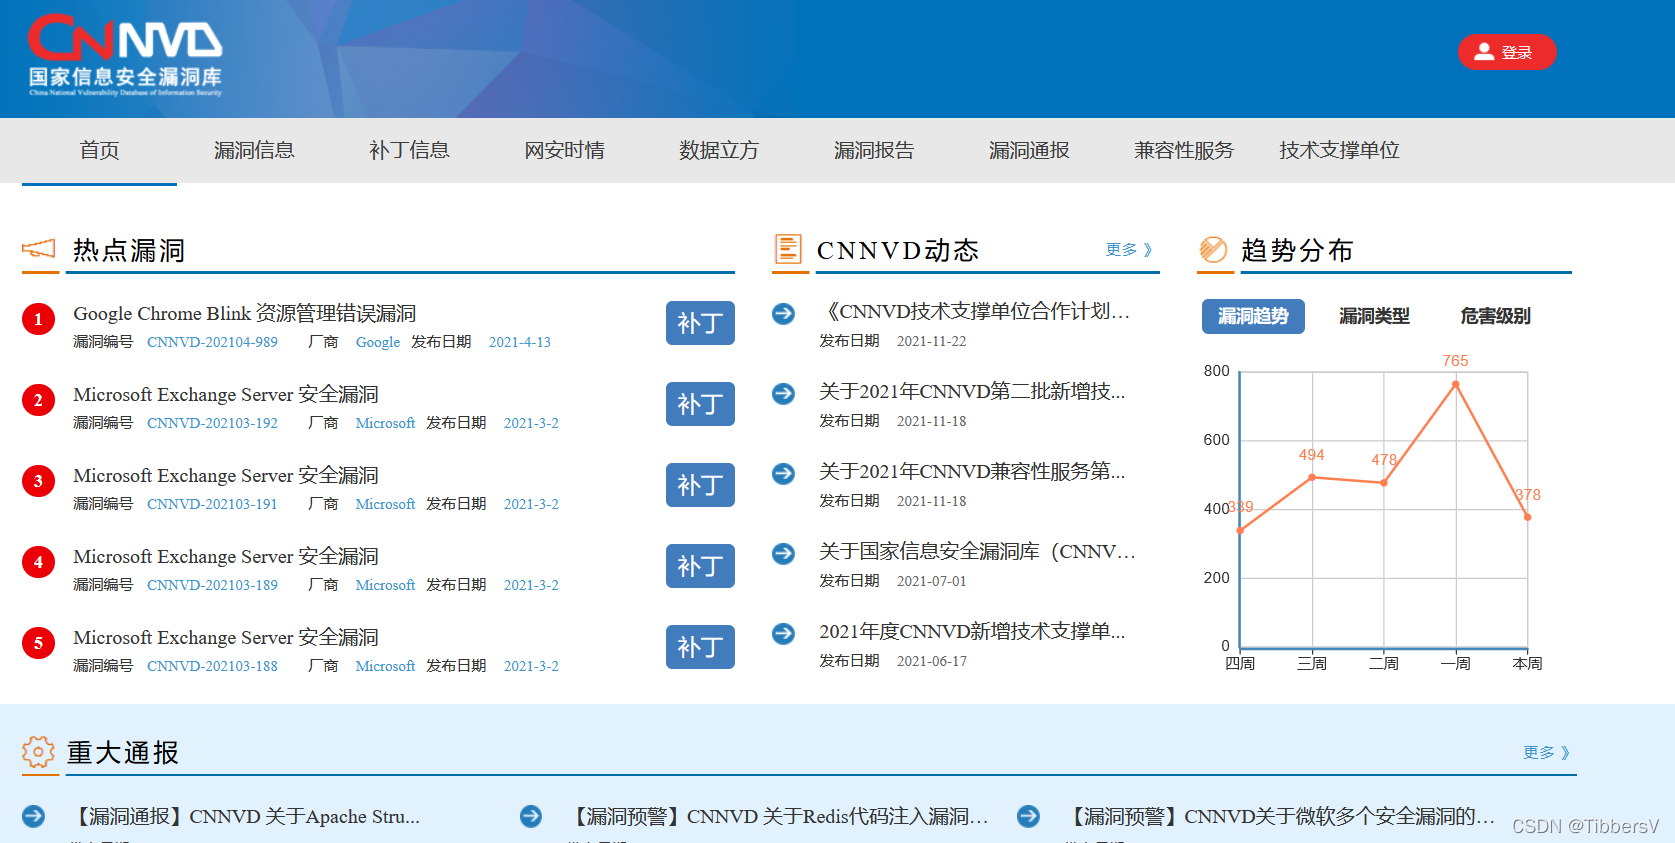The height and width of the screenshot is (843, 1675).
Task: Open the 首页 navigation tab
Action: coord(99,150)
